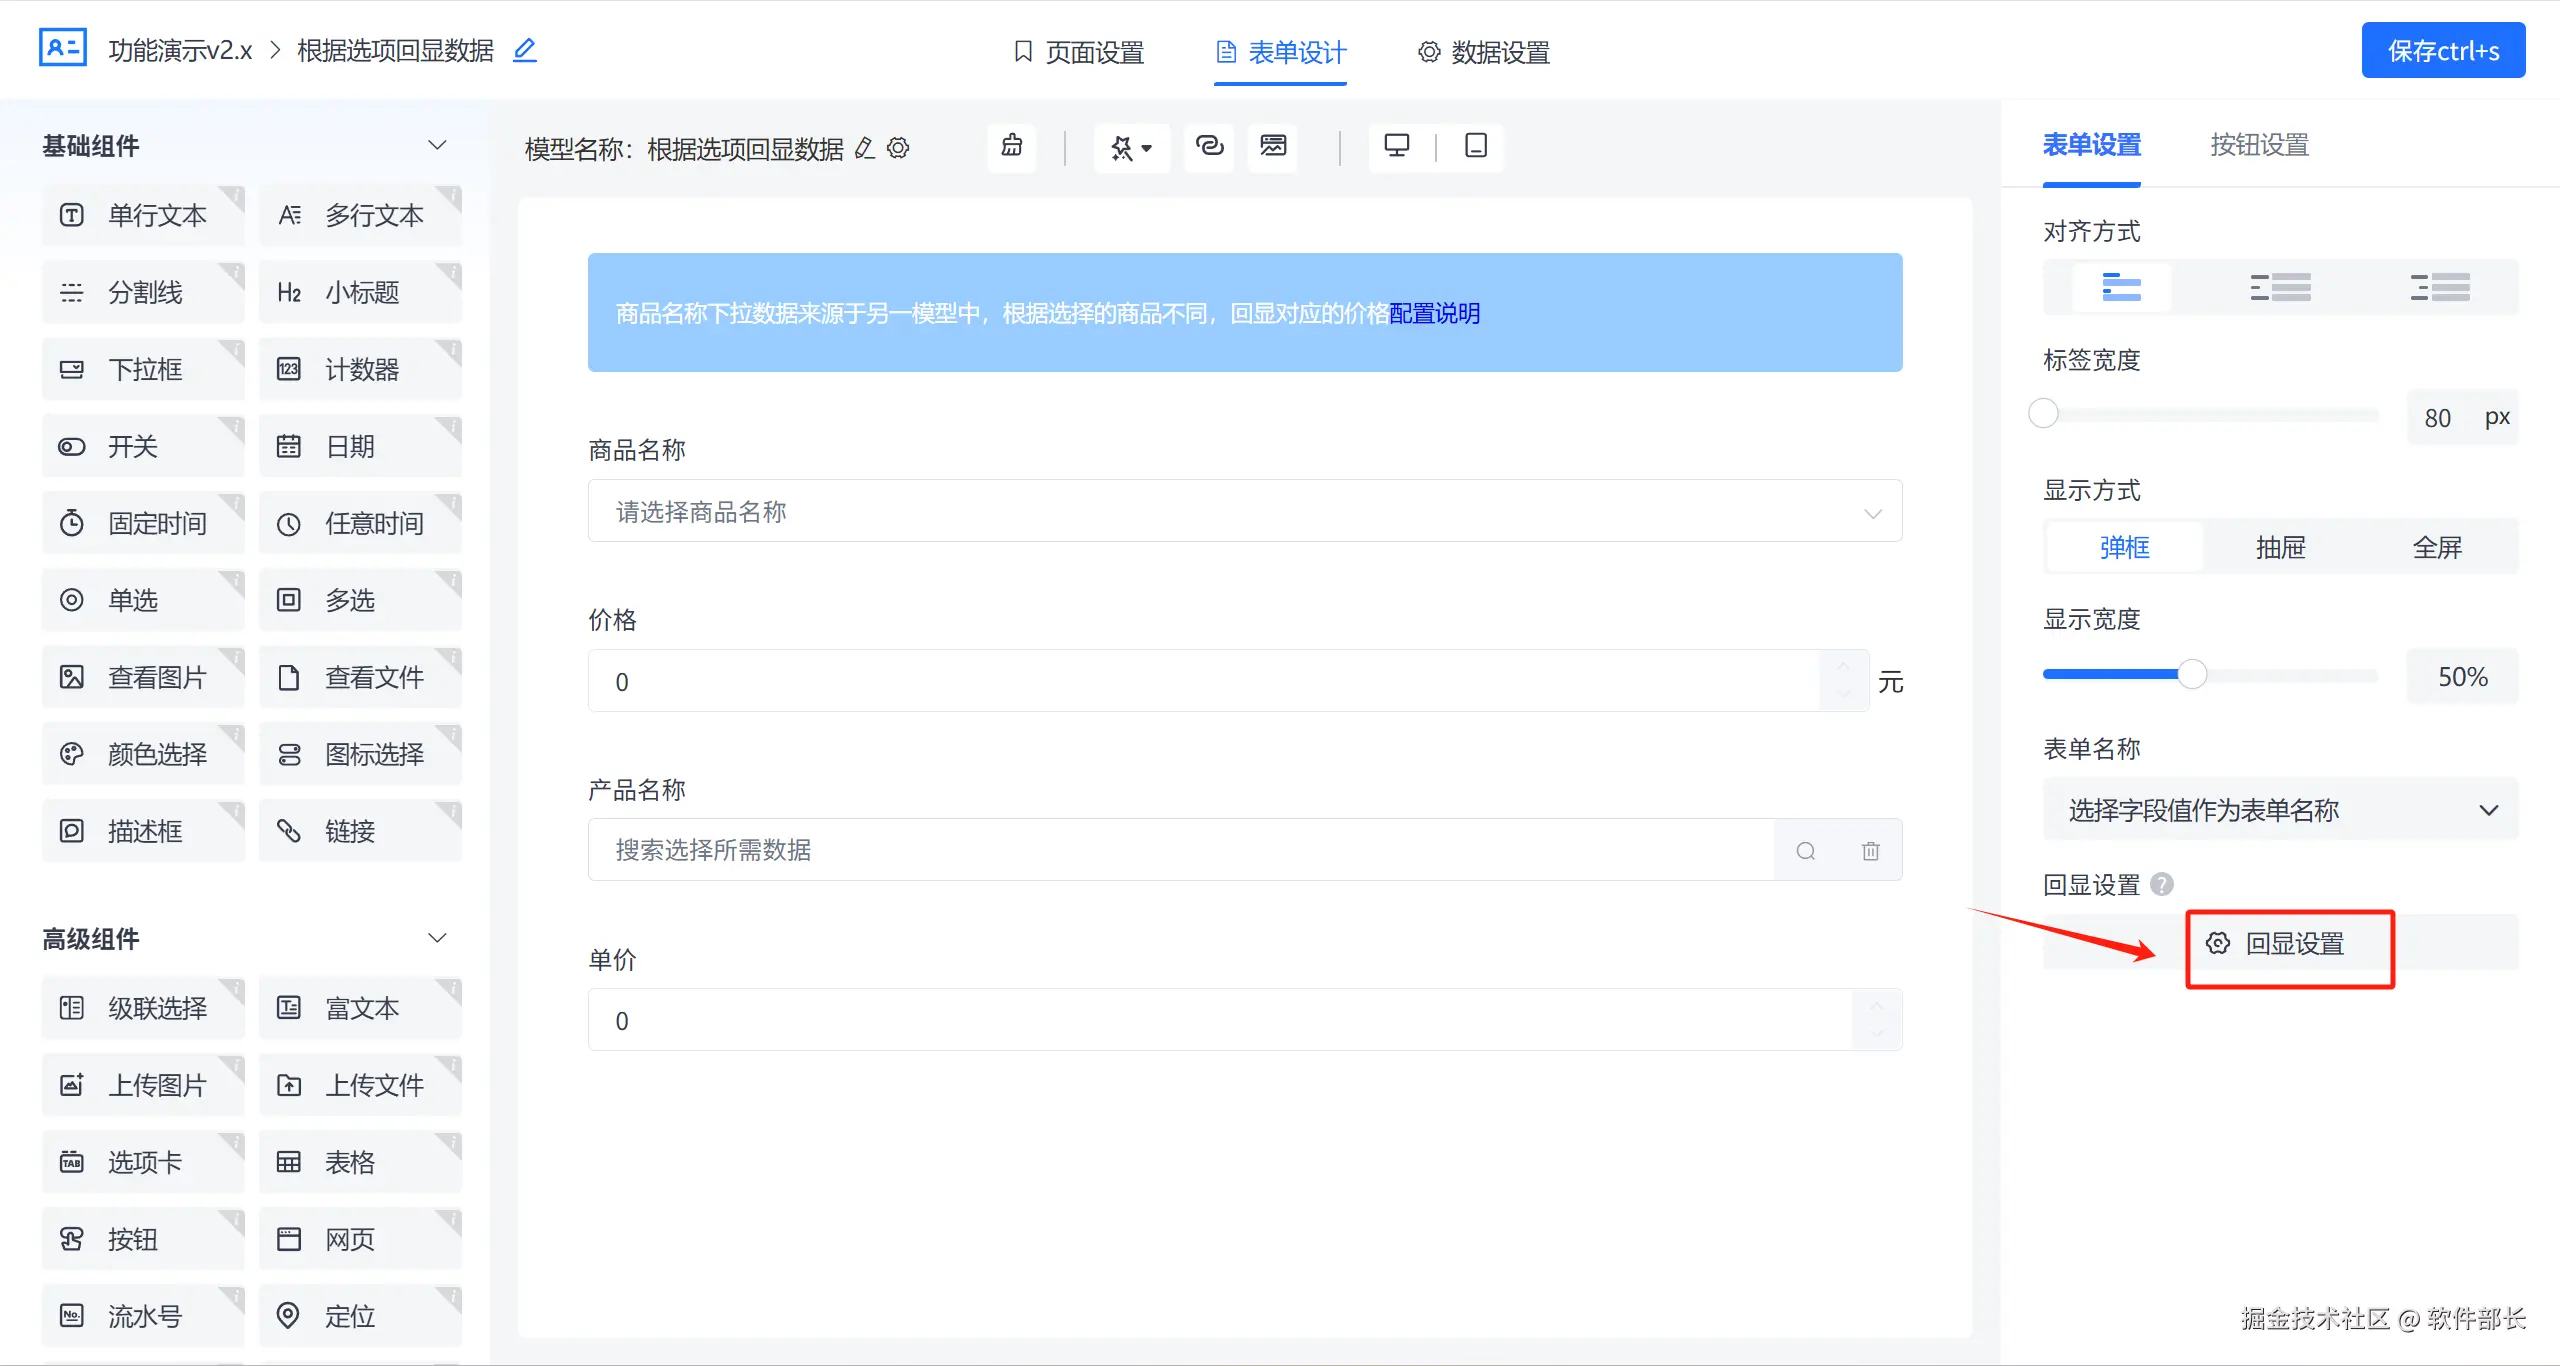2560x1366 pixels.
Task: Switch to mobile preview device icon
Action: pos(1475,146)
